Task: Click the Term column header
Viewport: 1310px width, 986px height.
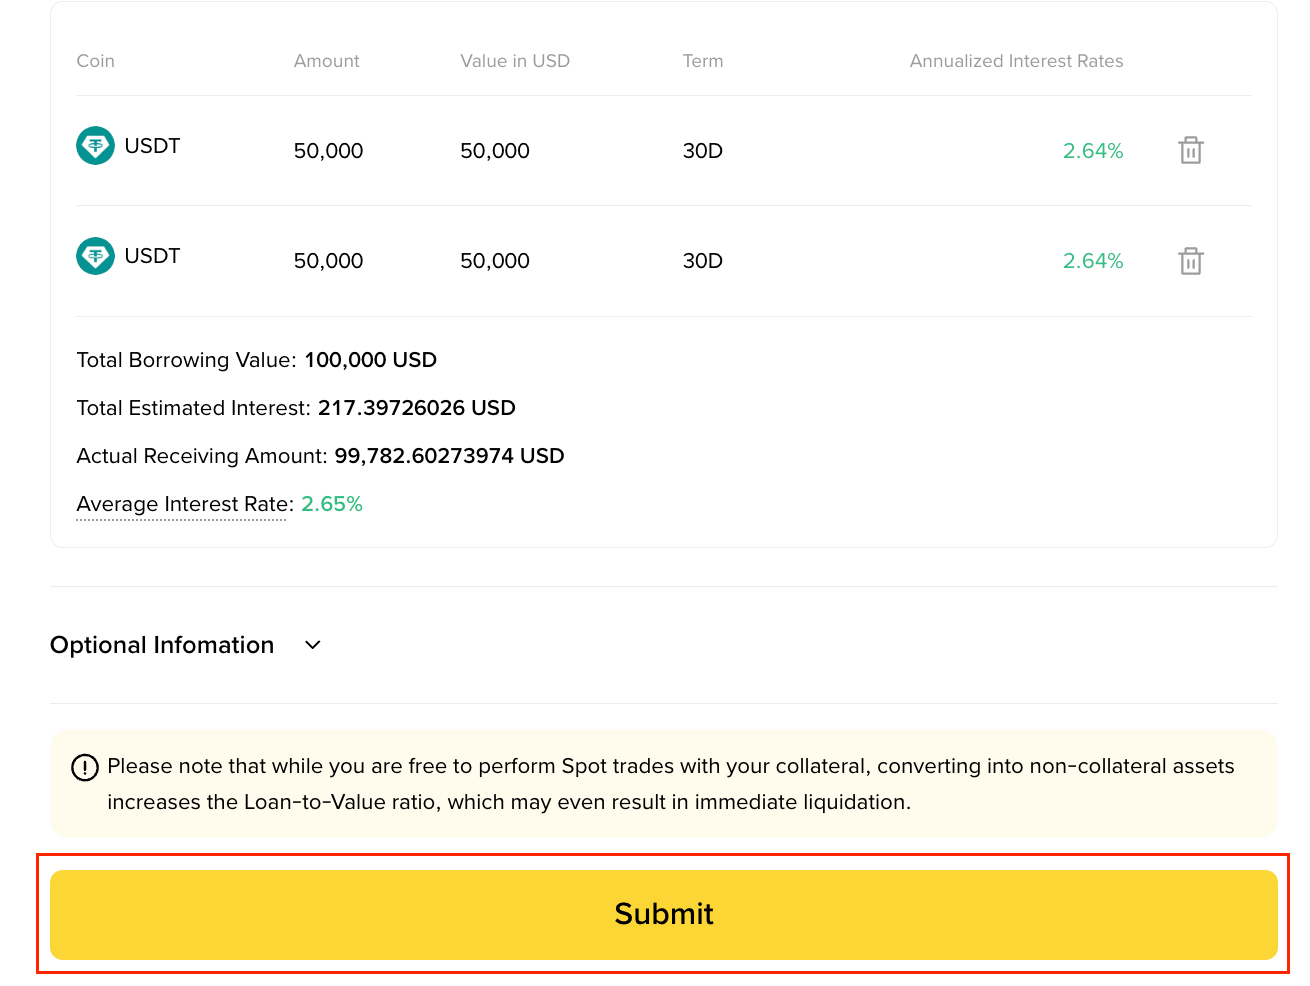Action: point(703,61)
